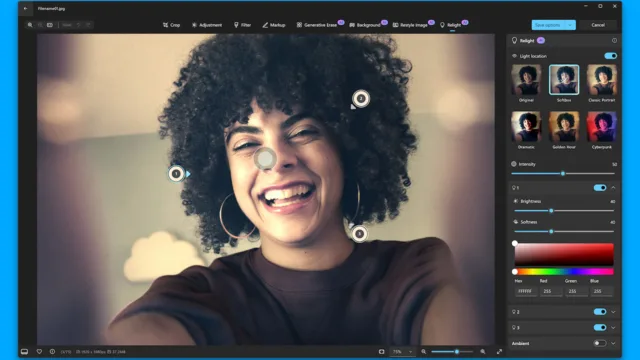Click the file info icon in the status bar
This screenshot has width=640, height=360.
pos(52,351)
